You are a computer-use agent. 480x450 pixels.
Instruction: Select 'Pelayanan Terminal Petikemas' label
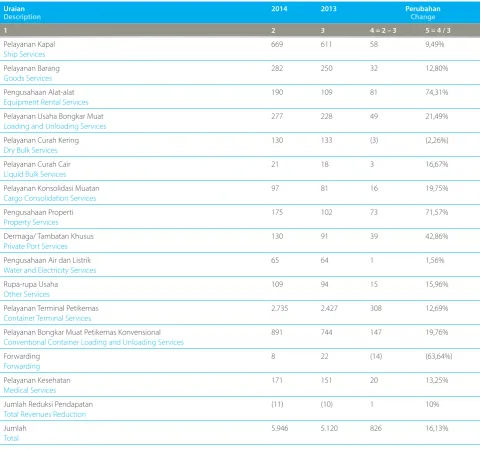coord(51,308)
